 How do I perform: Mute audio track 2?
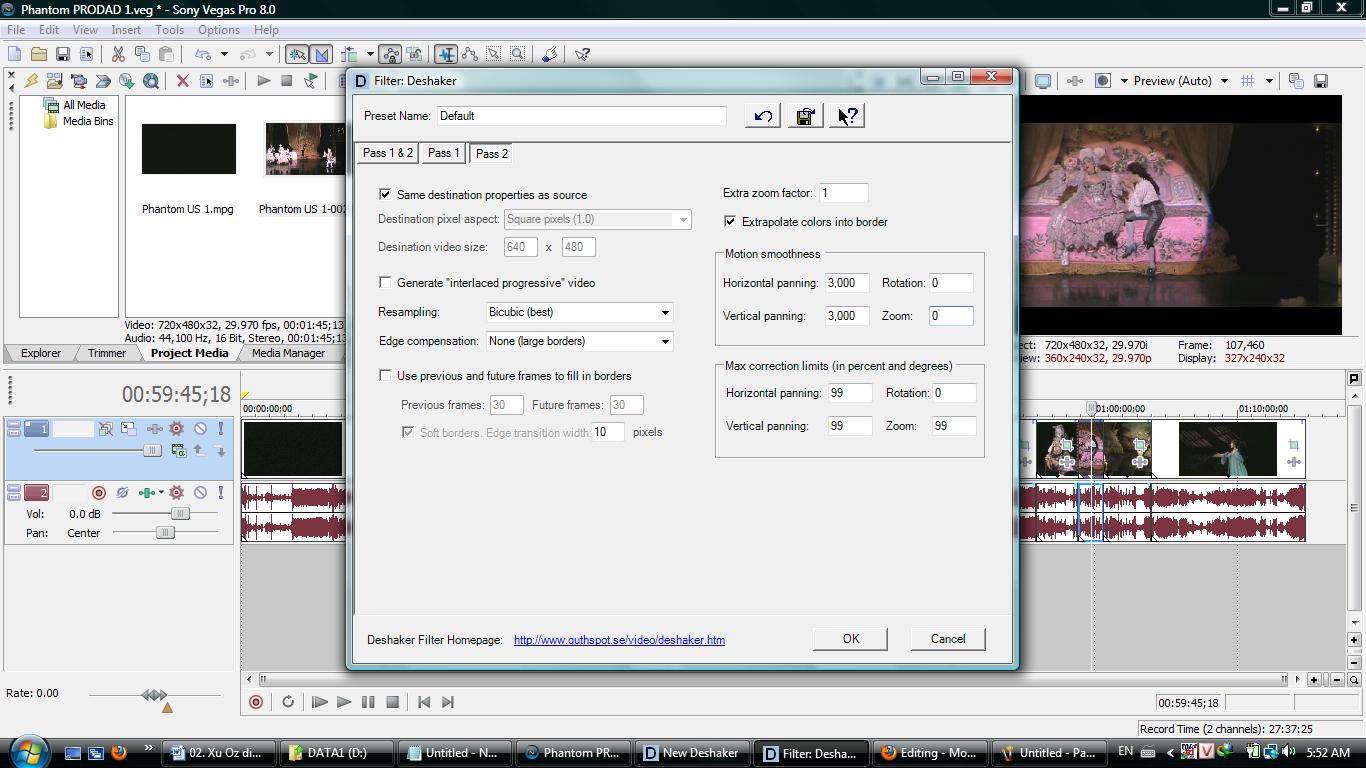click(200, 492)
